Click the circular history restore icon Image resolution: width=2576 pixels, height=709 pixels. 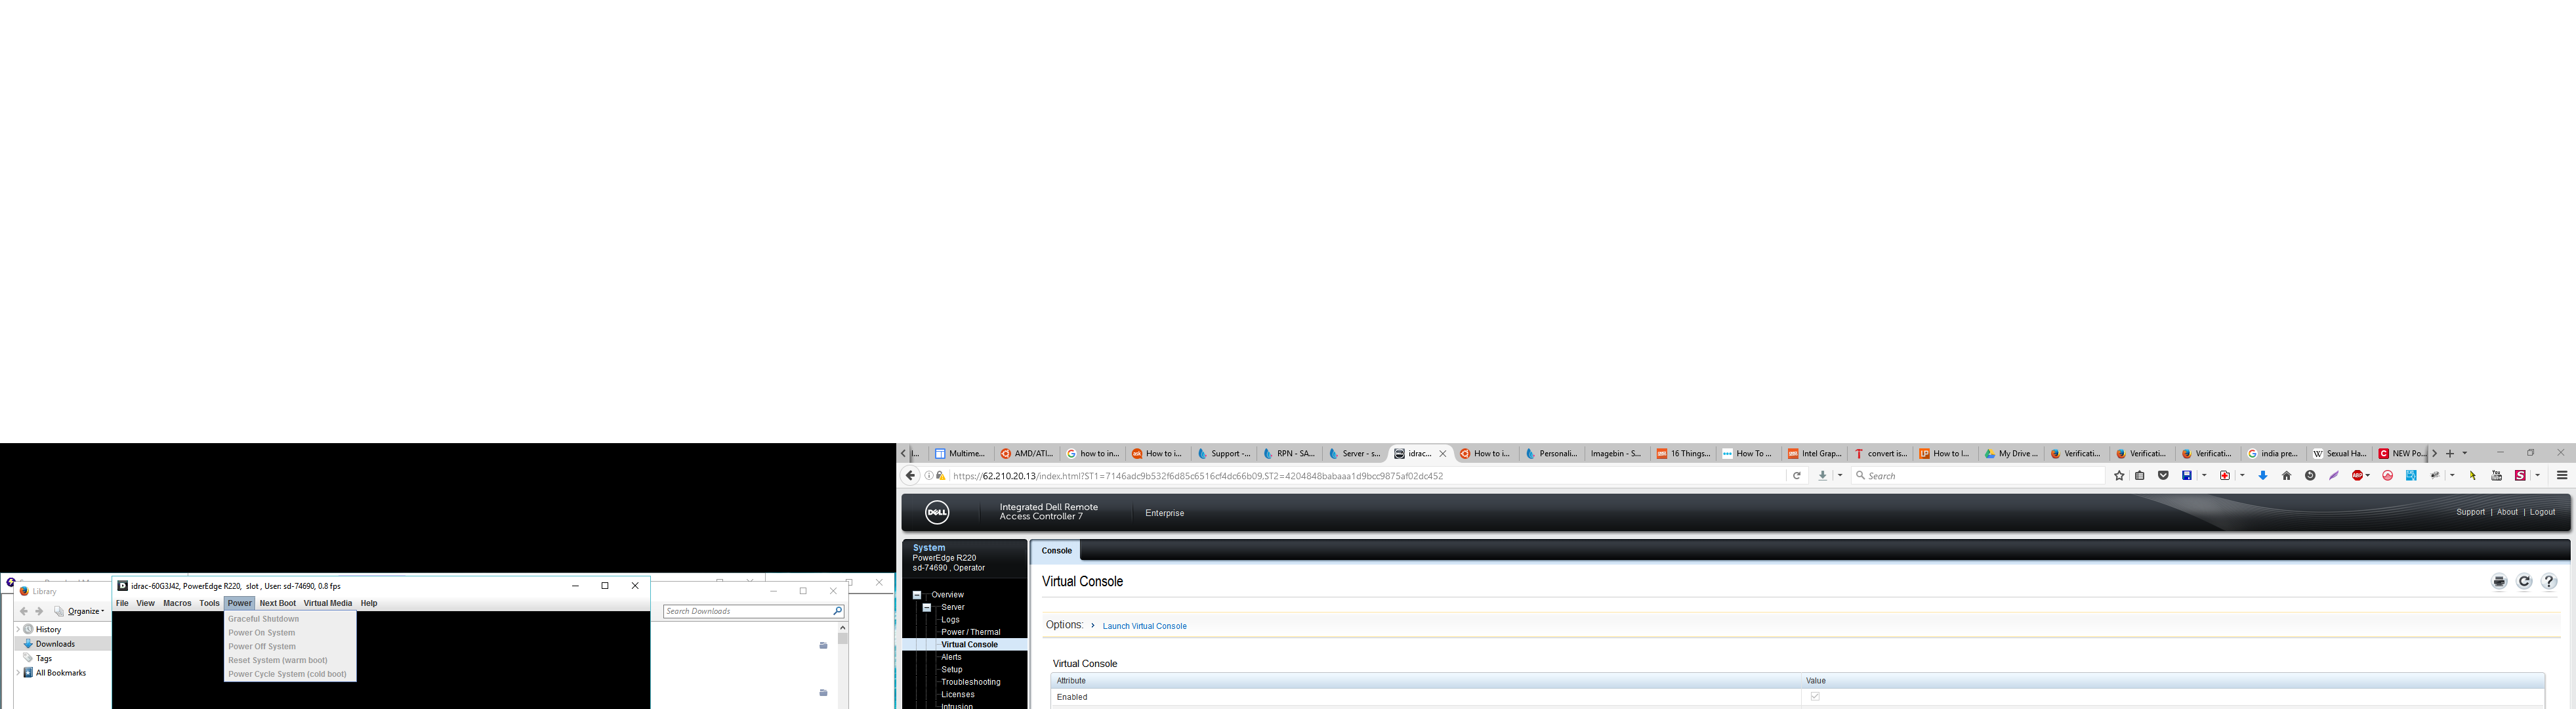(x=2310, y=476)
